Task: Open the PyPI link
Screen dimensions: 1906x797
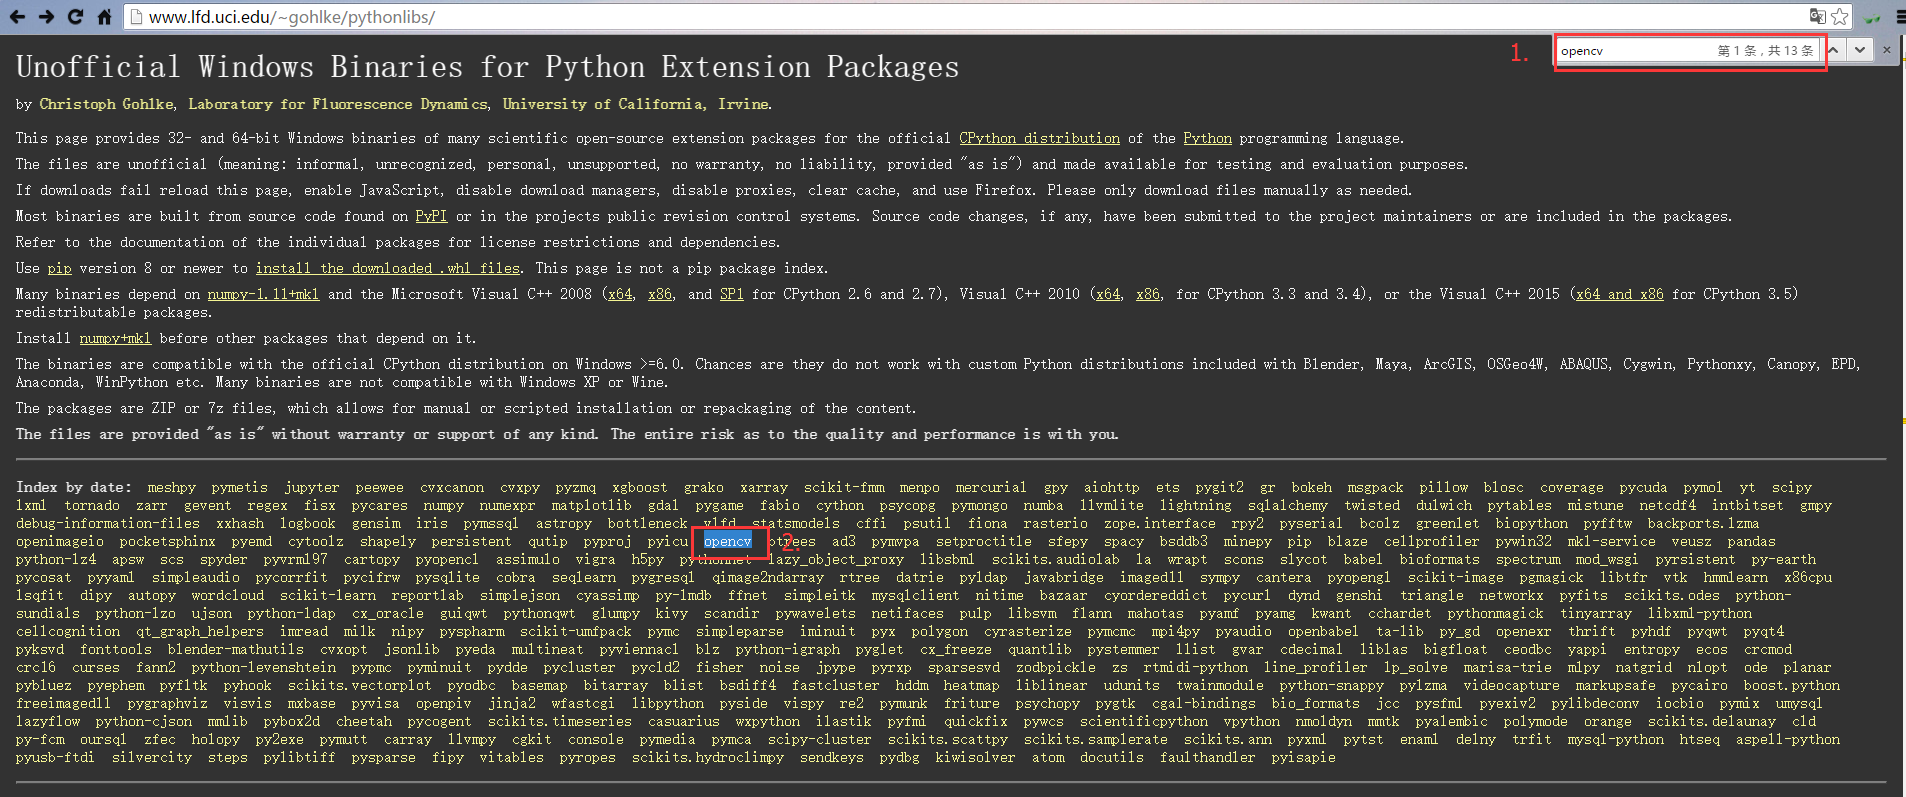Action: pyautogui.click(x=431, y=216)
